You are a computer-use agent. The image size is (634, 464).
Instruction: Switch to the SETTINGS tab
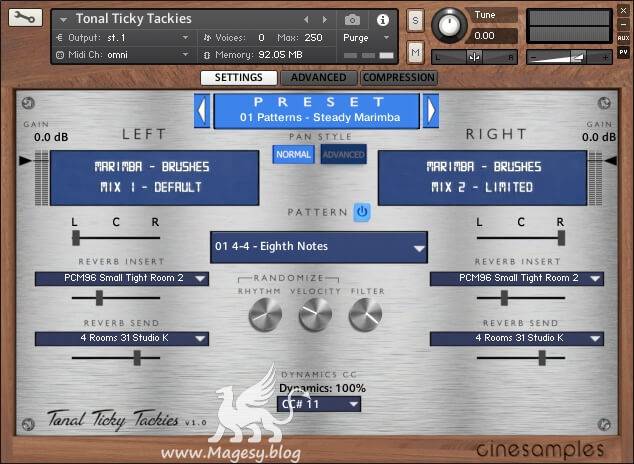pos(239,78)
